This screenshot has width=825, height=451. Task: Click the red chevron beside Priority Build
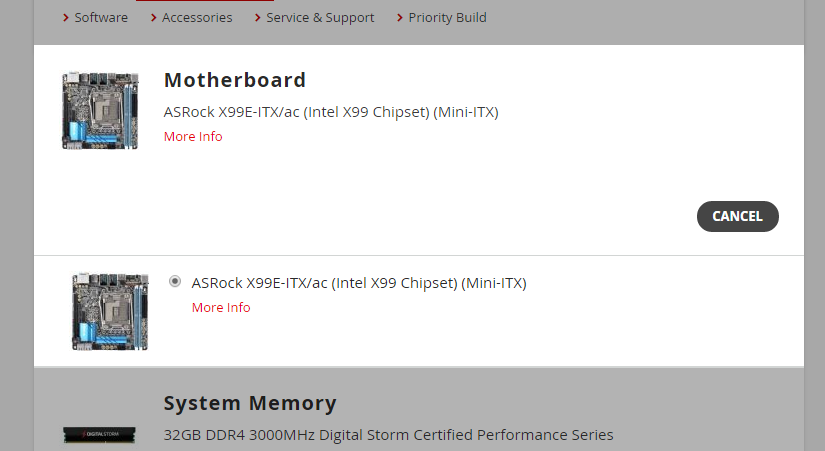click(x=400, y=18)
